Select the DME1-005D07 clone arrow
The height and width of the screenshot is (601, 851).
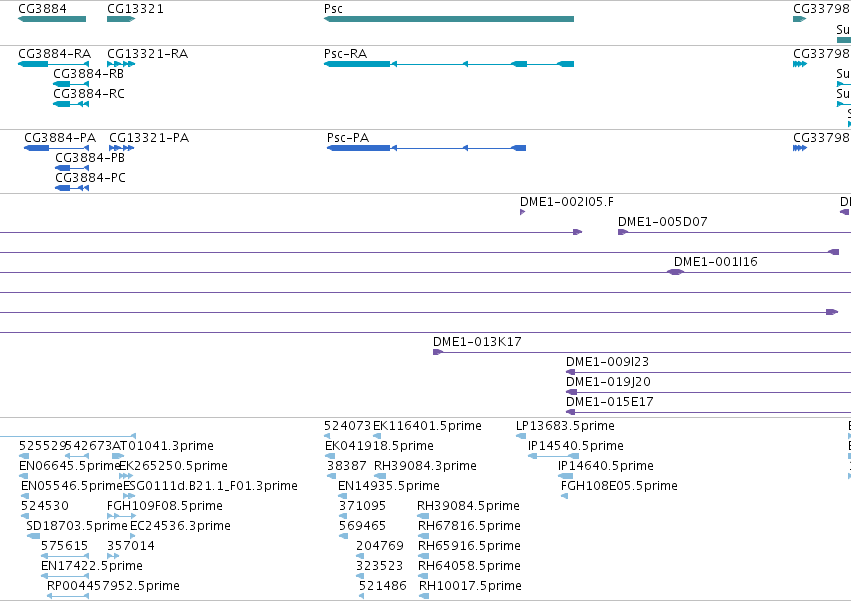(623, 232)
